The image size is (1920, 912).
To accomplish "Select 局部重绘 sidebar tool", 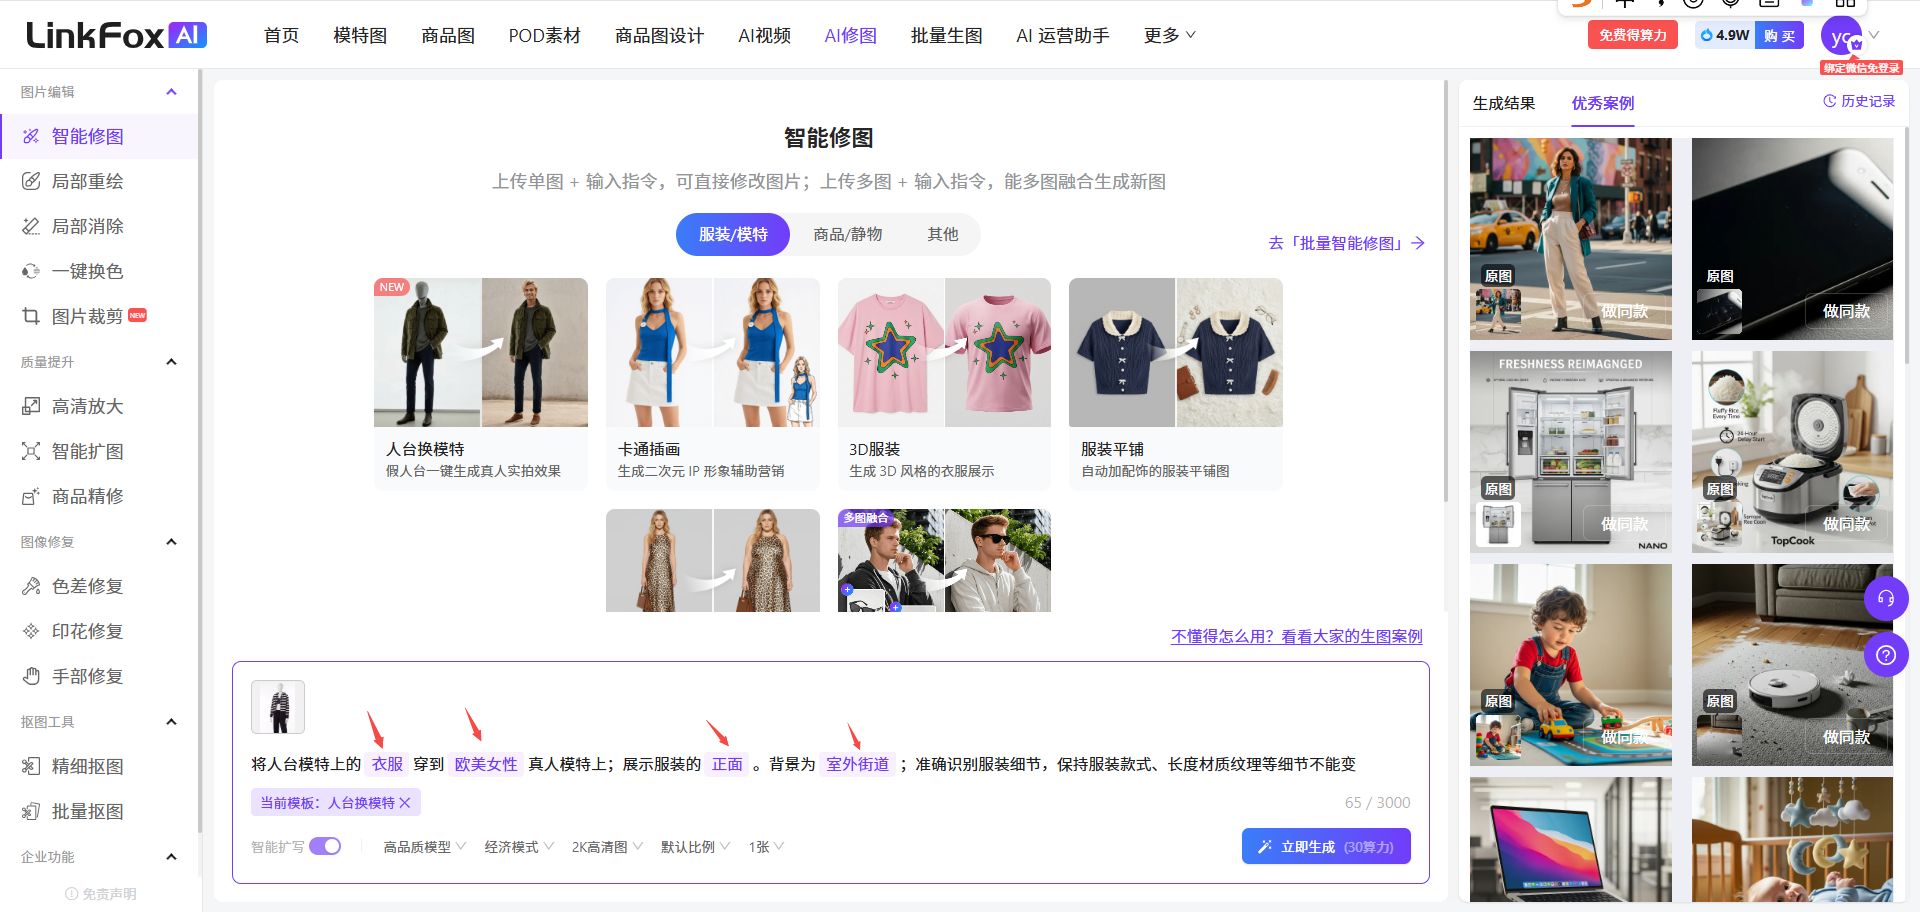I will [x=87, y=181].
